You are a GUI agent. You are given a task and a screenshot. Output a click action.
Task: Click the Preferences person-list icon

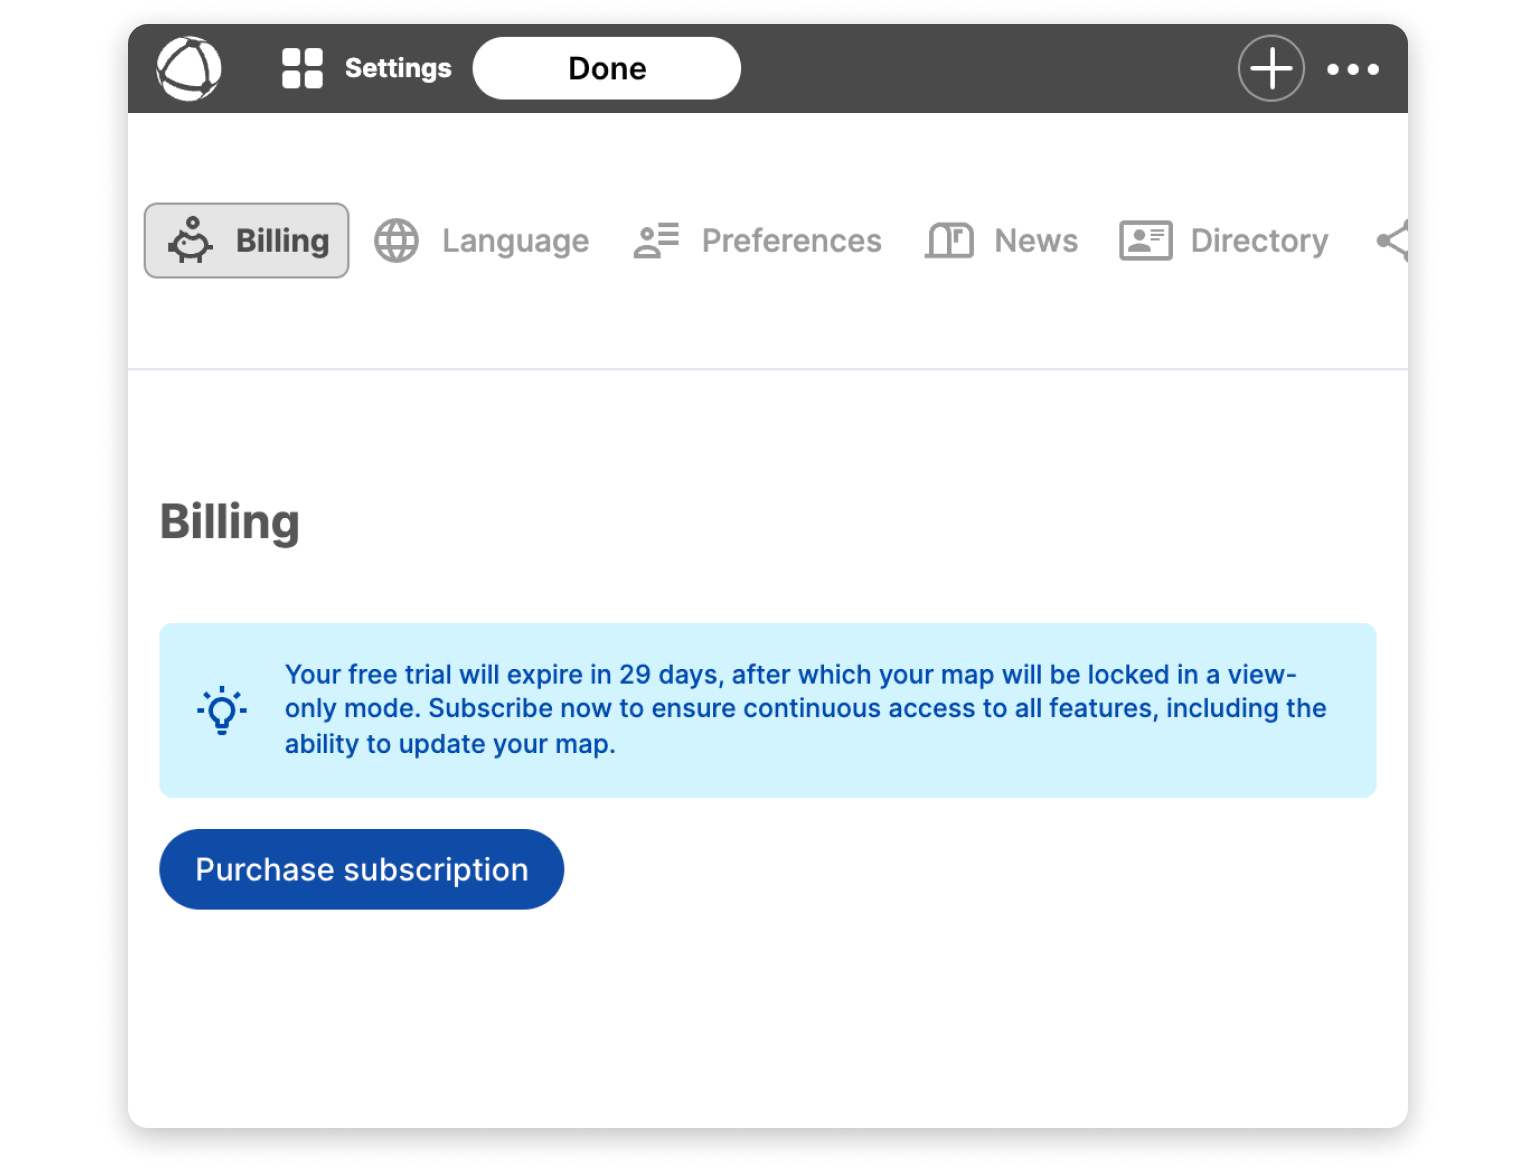tap(656, 241)
